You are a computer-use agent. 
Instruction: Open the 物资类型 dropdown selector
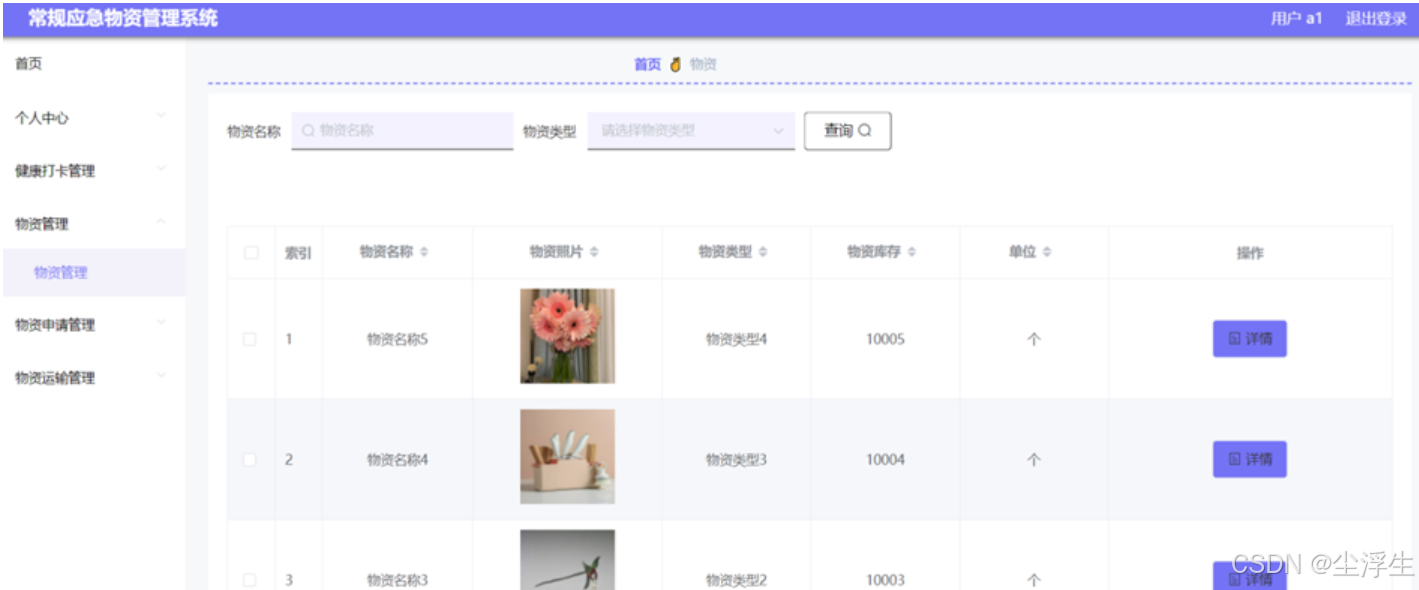tap(691, 130)
